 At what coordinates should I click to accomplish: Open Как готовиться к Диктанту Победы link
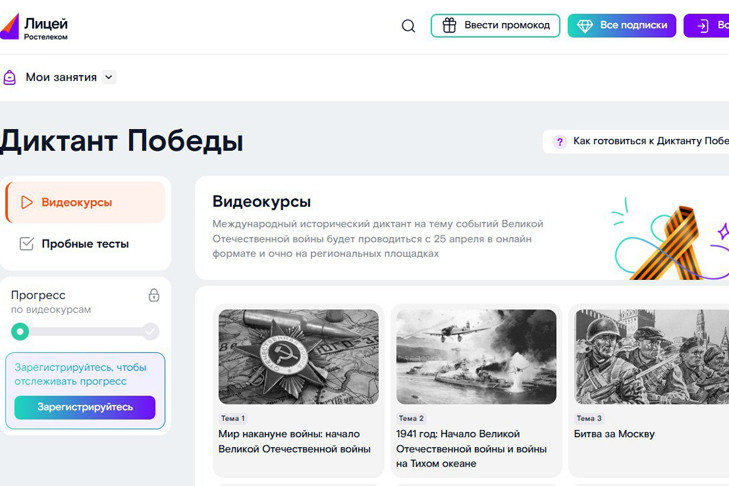[x=650, y=142]
